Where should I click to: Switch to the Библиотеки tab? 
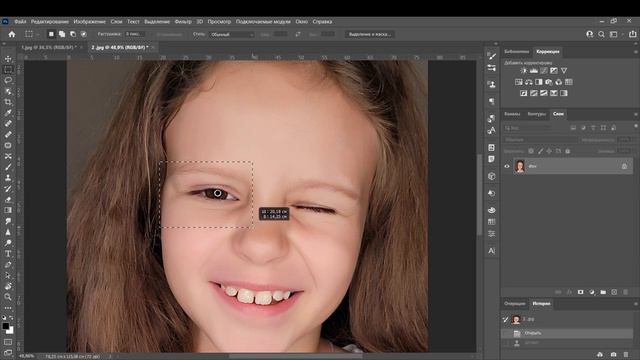click(x=516, y=52)
